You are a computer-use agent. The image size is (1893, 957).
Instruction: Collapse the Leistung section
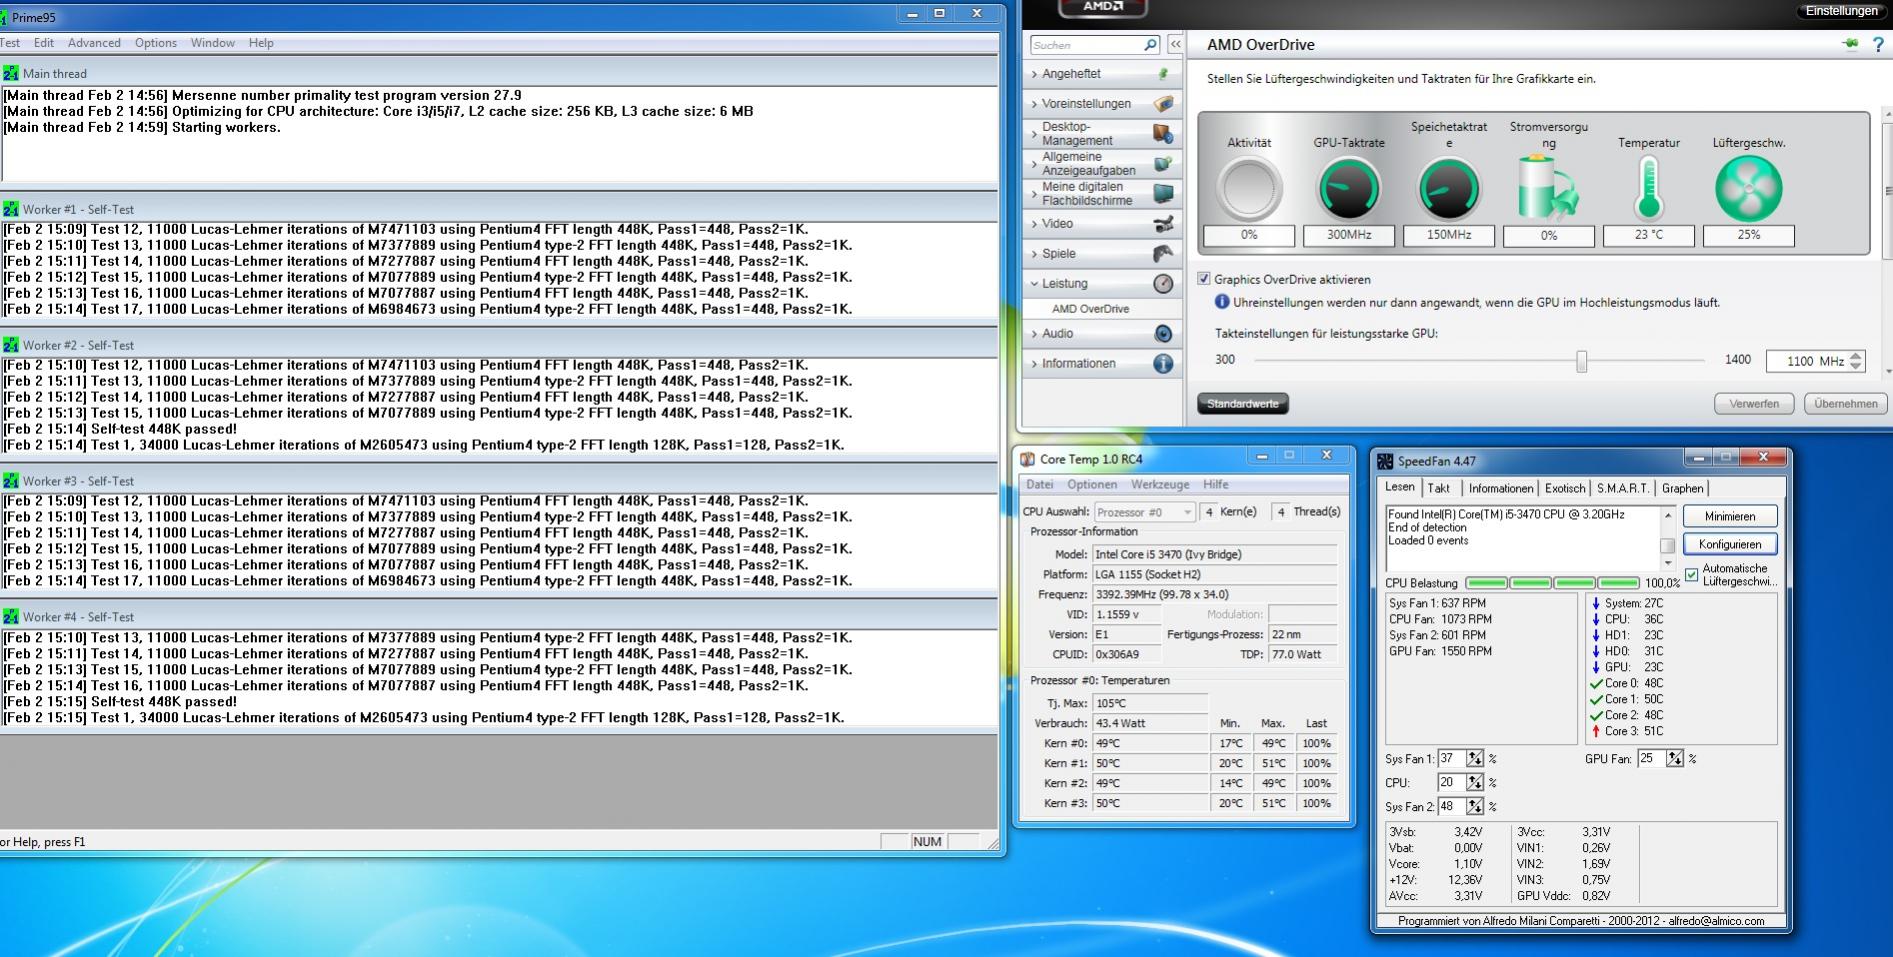(x=1035, y=283)
